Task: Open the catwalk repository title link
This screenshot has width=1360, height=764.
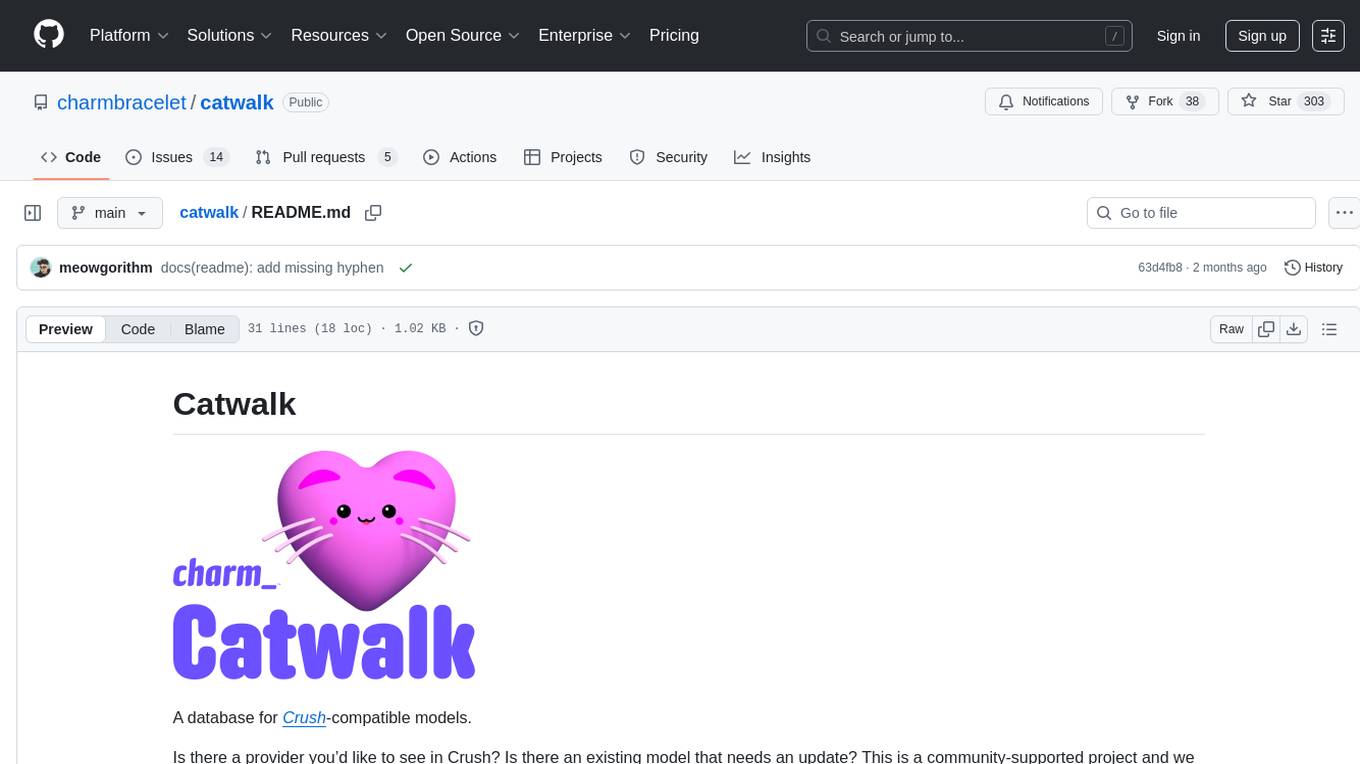Action: 237,102
